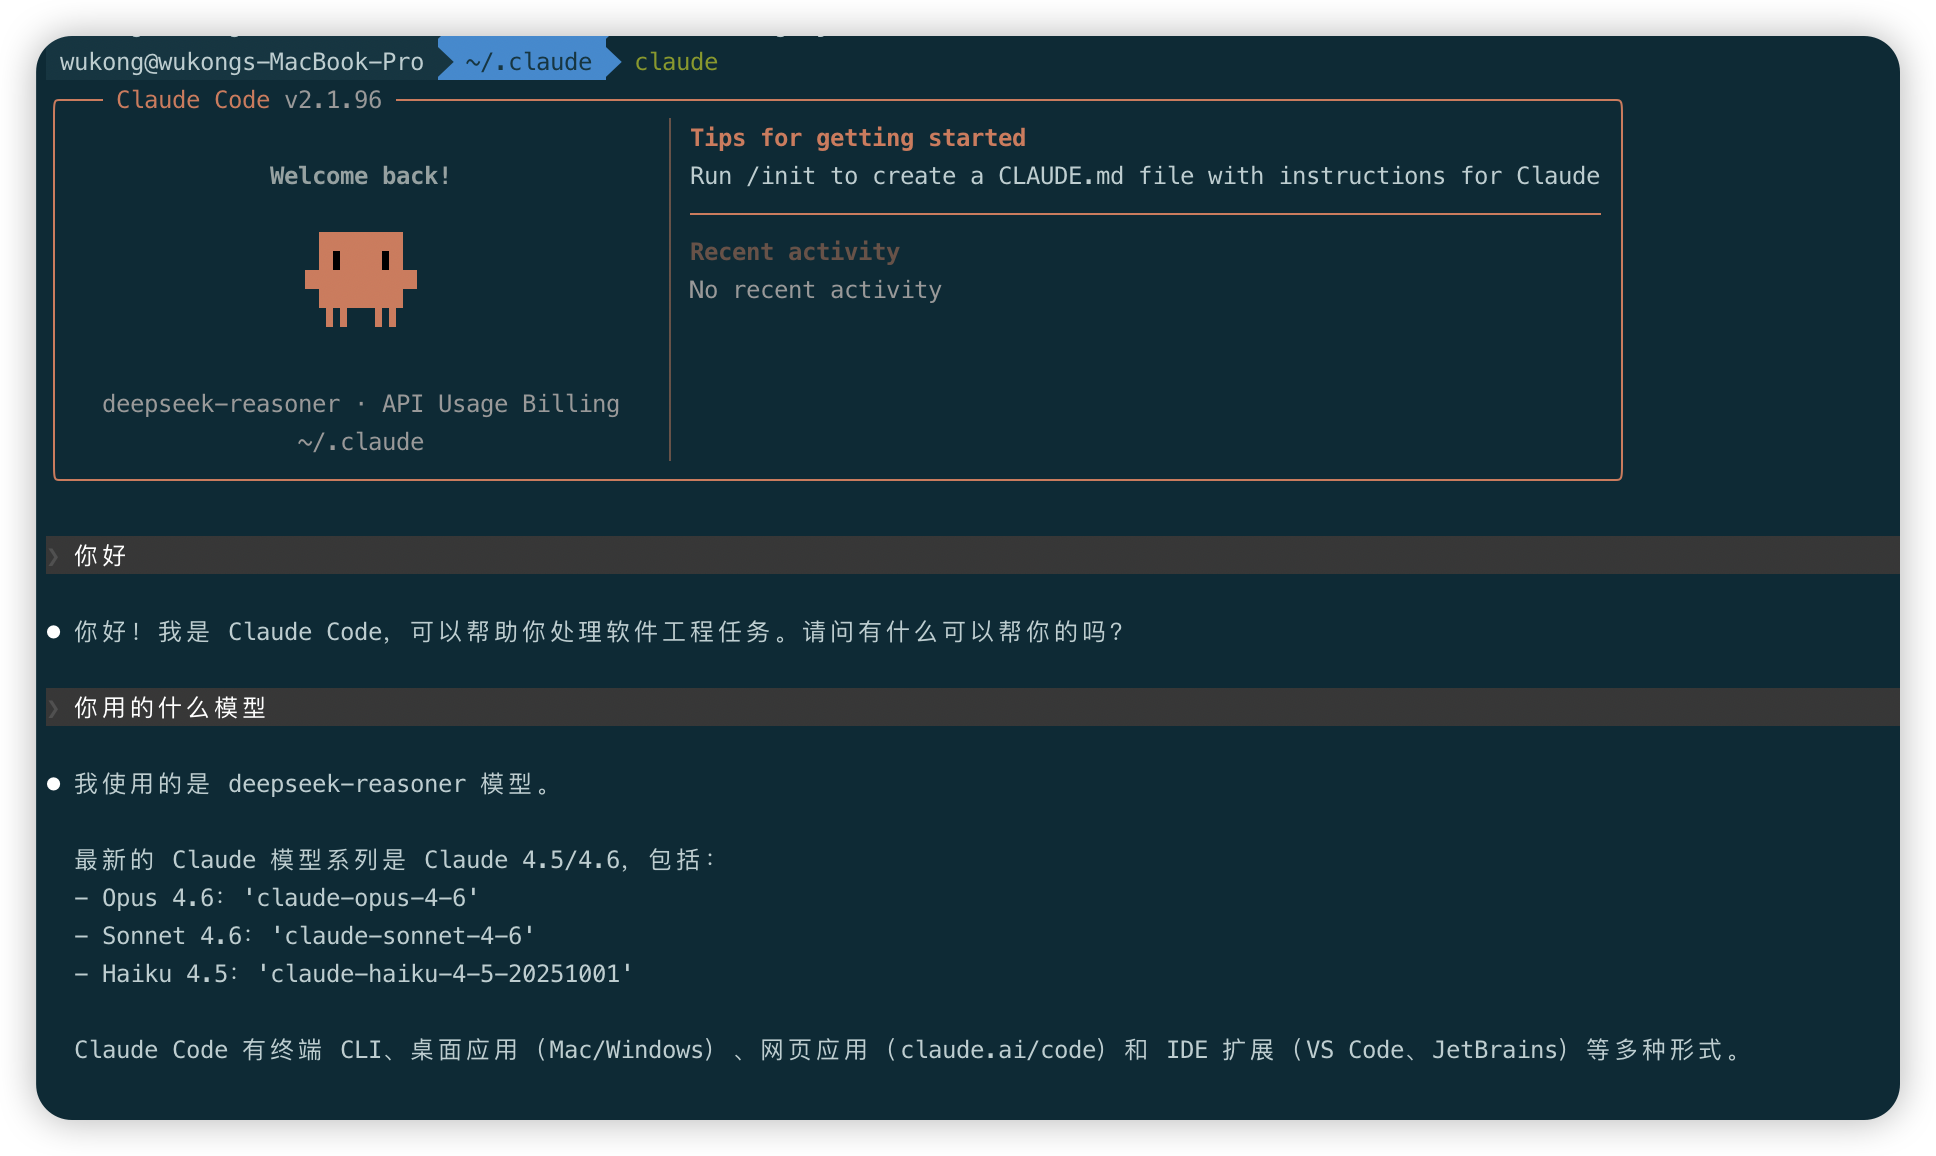The height and width of the screenshot is (1156, 1936).
Task: Click the Claude Code mascot icon
Action: (361, 280)
